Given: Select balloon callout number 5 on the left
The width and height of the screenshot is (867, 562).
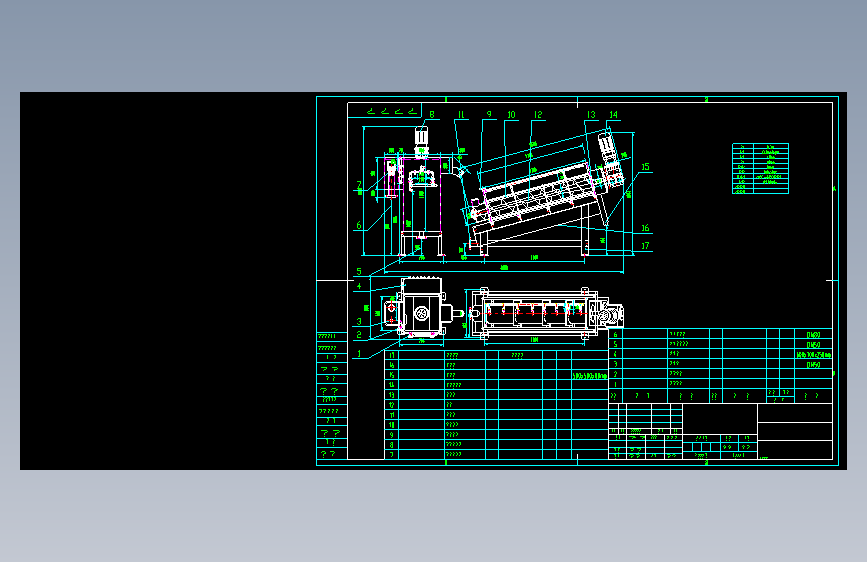Looking at the screenshot, I should [359, 271].
